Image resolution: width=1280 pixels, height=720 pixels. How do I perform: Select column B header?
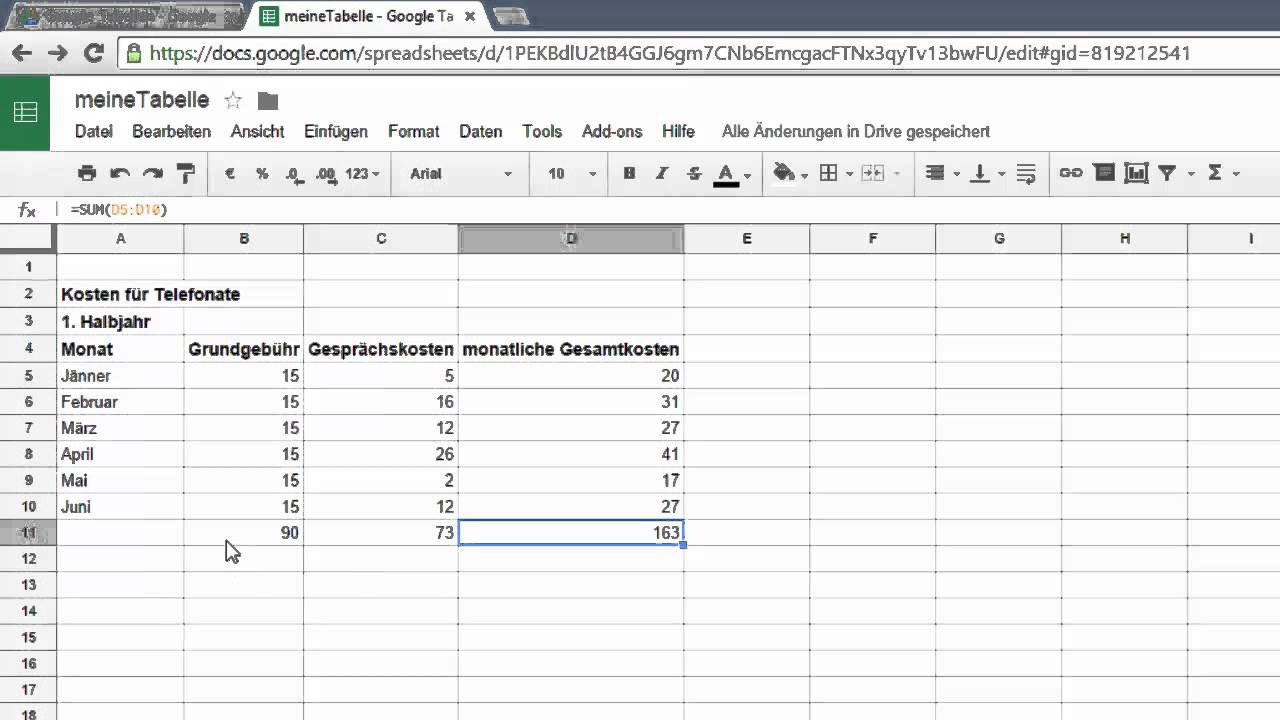pyautogui.click(x=244, y=238)
